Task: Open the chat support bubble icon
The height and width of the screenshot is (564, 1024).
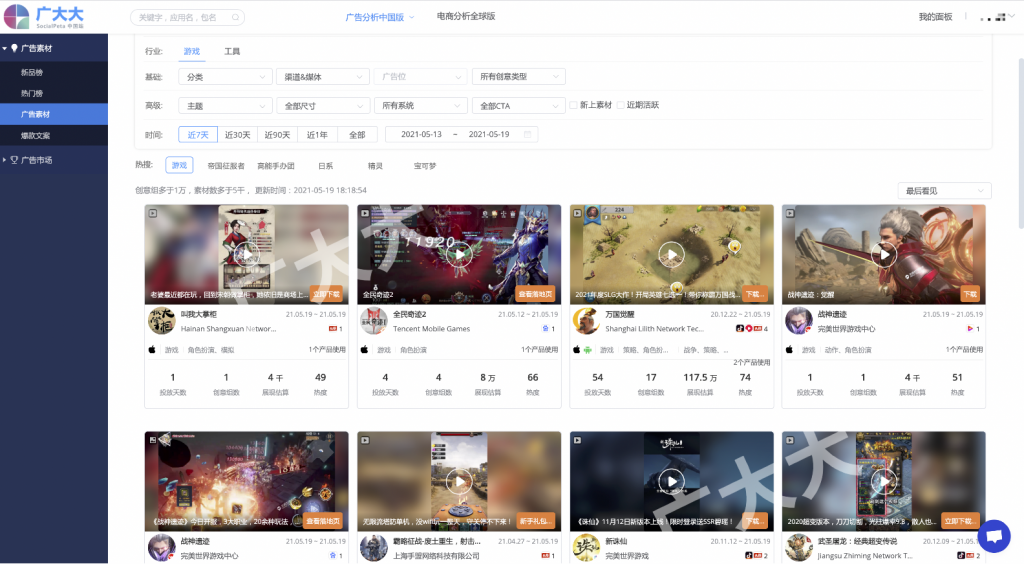Action: [994, 536]
